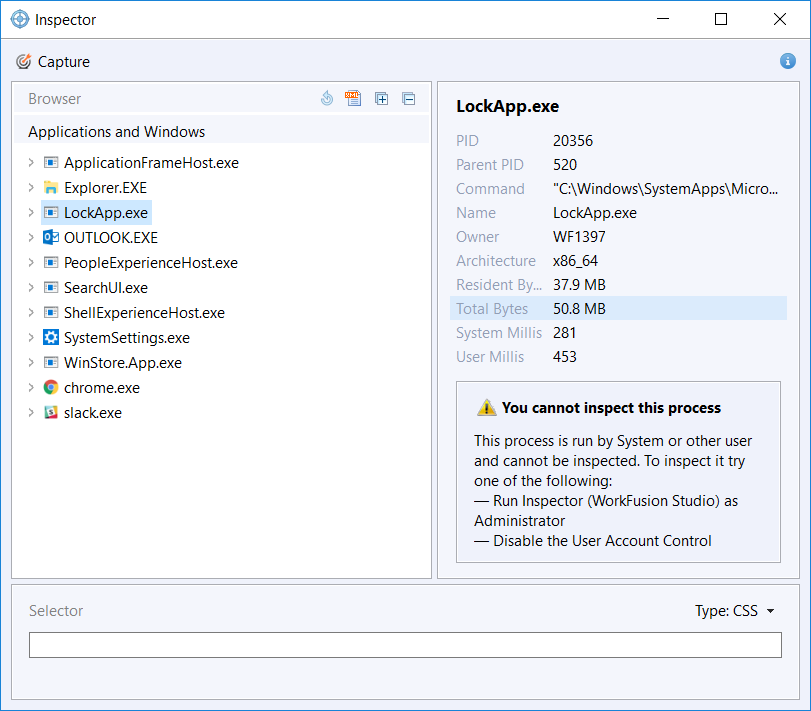Select the Total Bytes row 50.8 MB
Image resolution: width=811 pixels, height=711 pixels.
618,309
